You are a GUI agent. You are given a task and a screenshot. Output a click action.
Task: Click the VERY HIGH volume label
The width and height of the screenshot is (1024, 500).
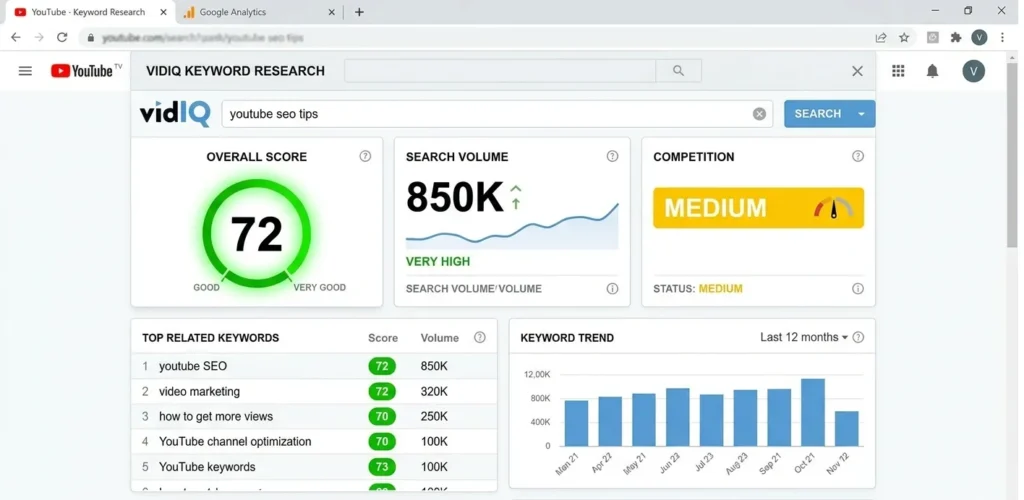tap(438, 262)
